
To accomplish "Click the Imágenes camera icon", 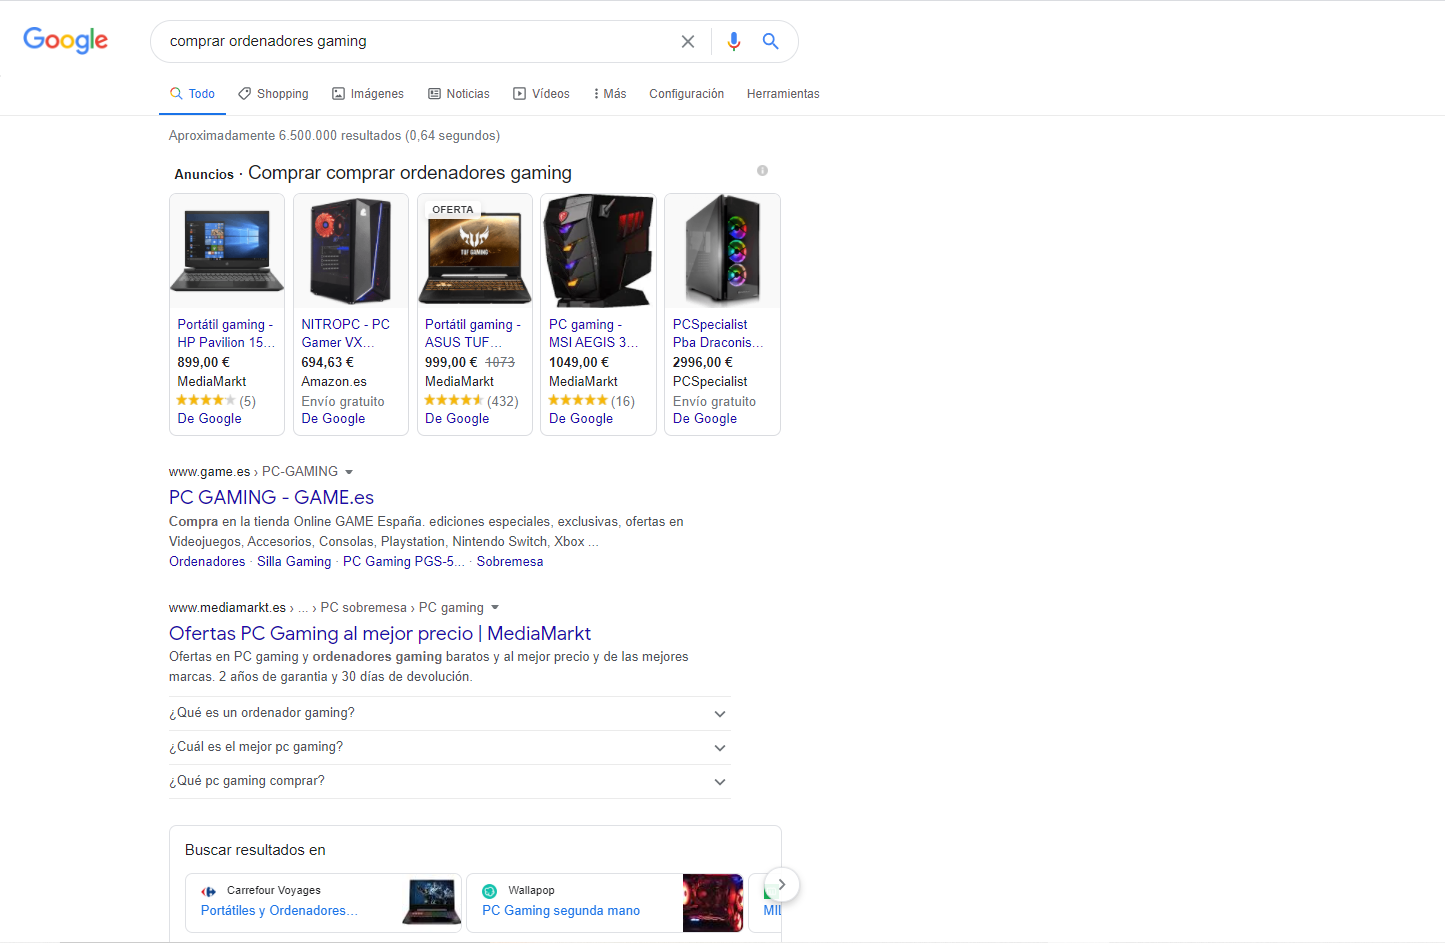I will (337, 93).
